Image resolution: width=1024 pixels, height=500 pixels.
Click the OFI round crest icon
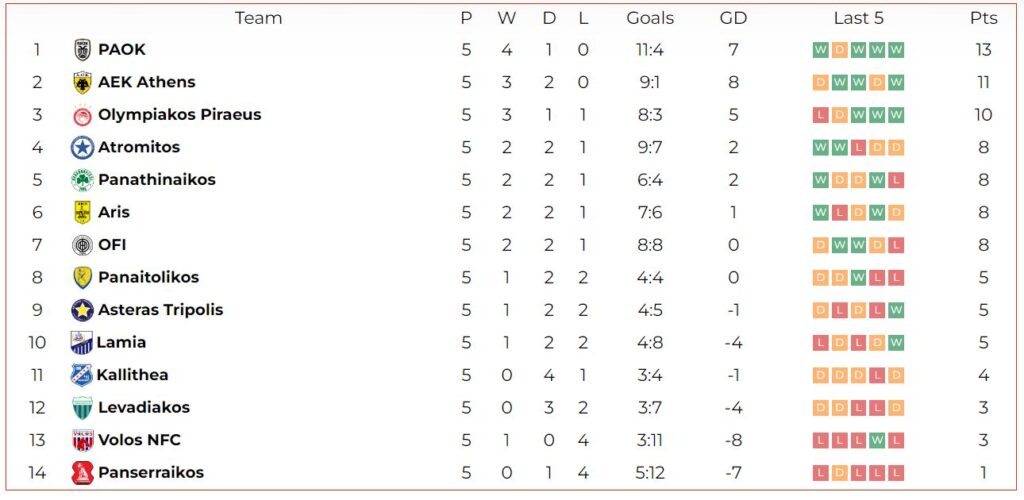82,245
